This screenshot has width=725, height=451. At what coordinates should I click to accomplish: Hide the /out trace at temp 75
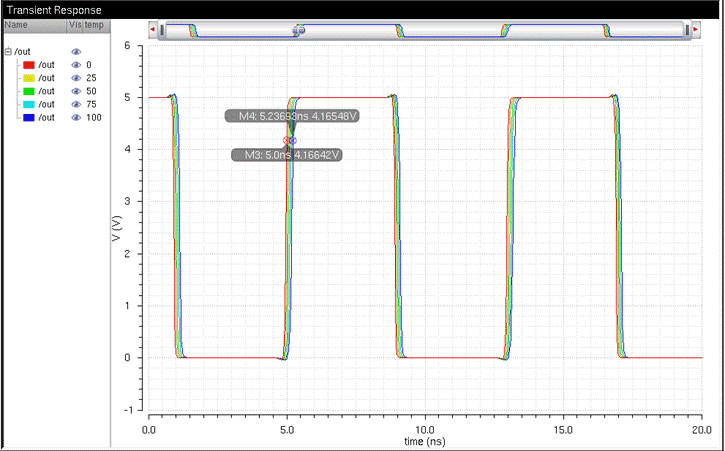tap(76, 105)
